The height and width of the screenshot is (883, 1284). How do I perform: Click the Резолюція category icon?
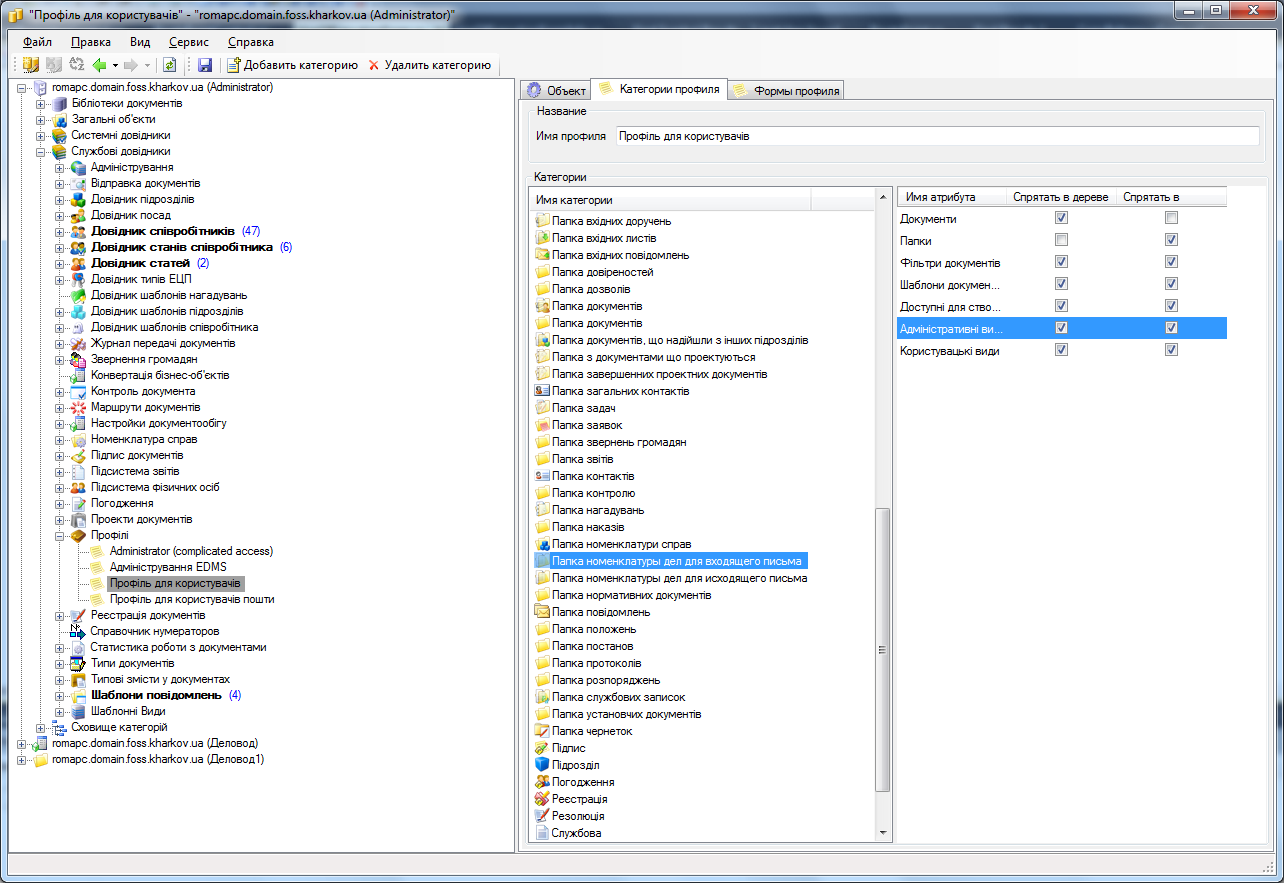542,816
